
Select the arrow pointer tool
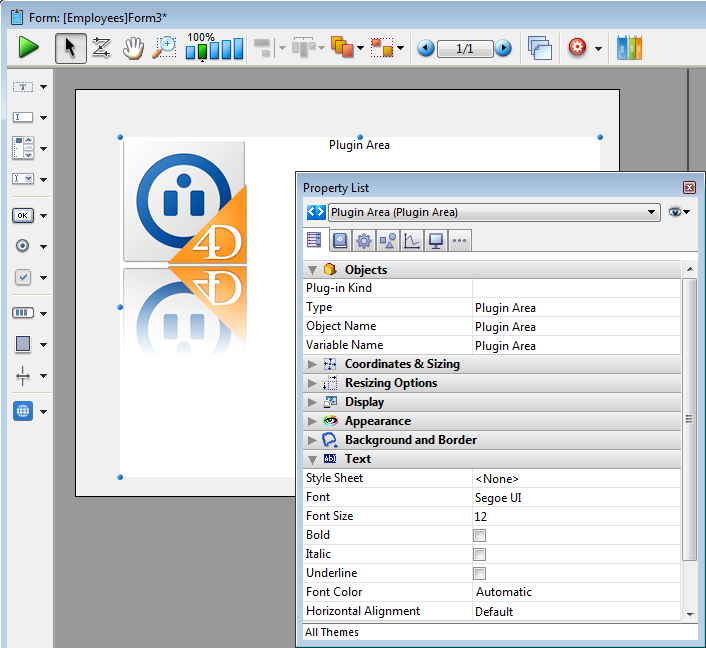click(69, 47)
